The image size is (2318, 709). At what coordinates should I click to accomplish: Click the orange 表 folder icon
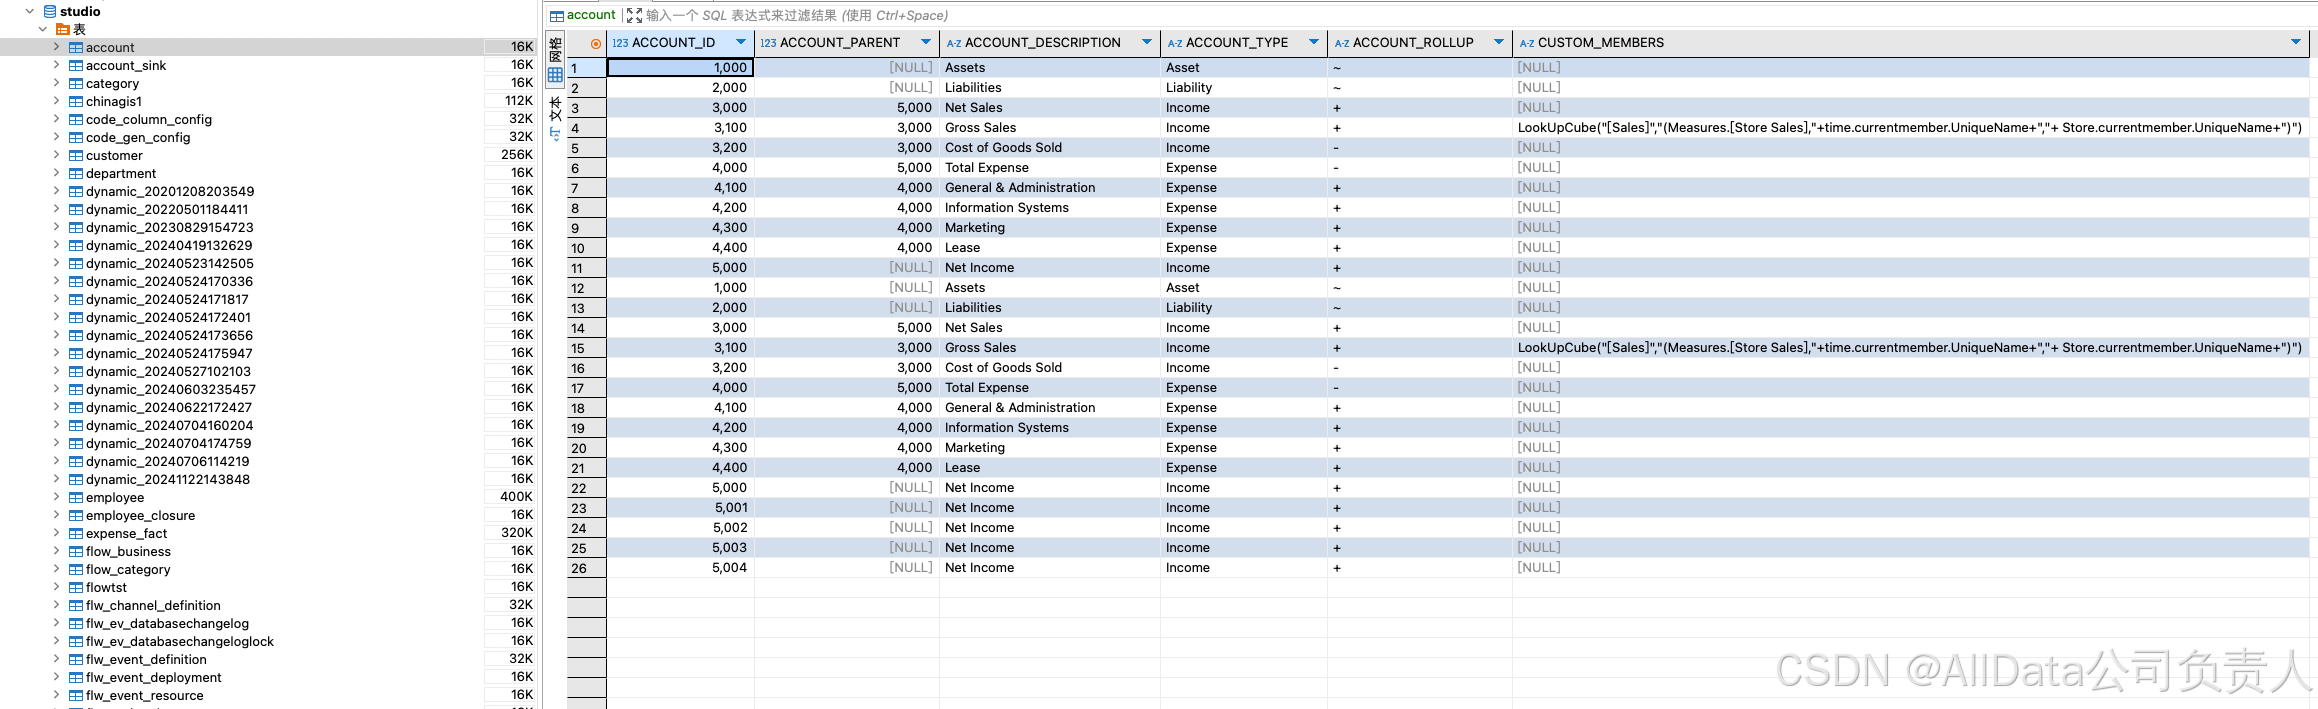(x=62, y=29)
